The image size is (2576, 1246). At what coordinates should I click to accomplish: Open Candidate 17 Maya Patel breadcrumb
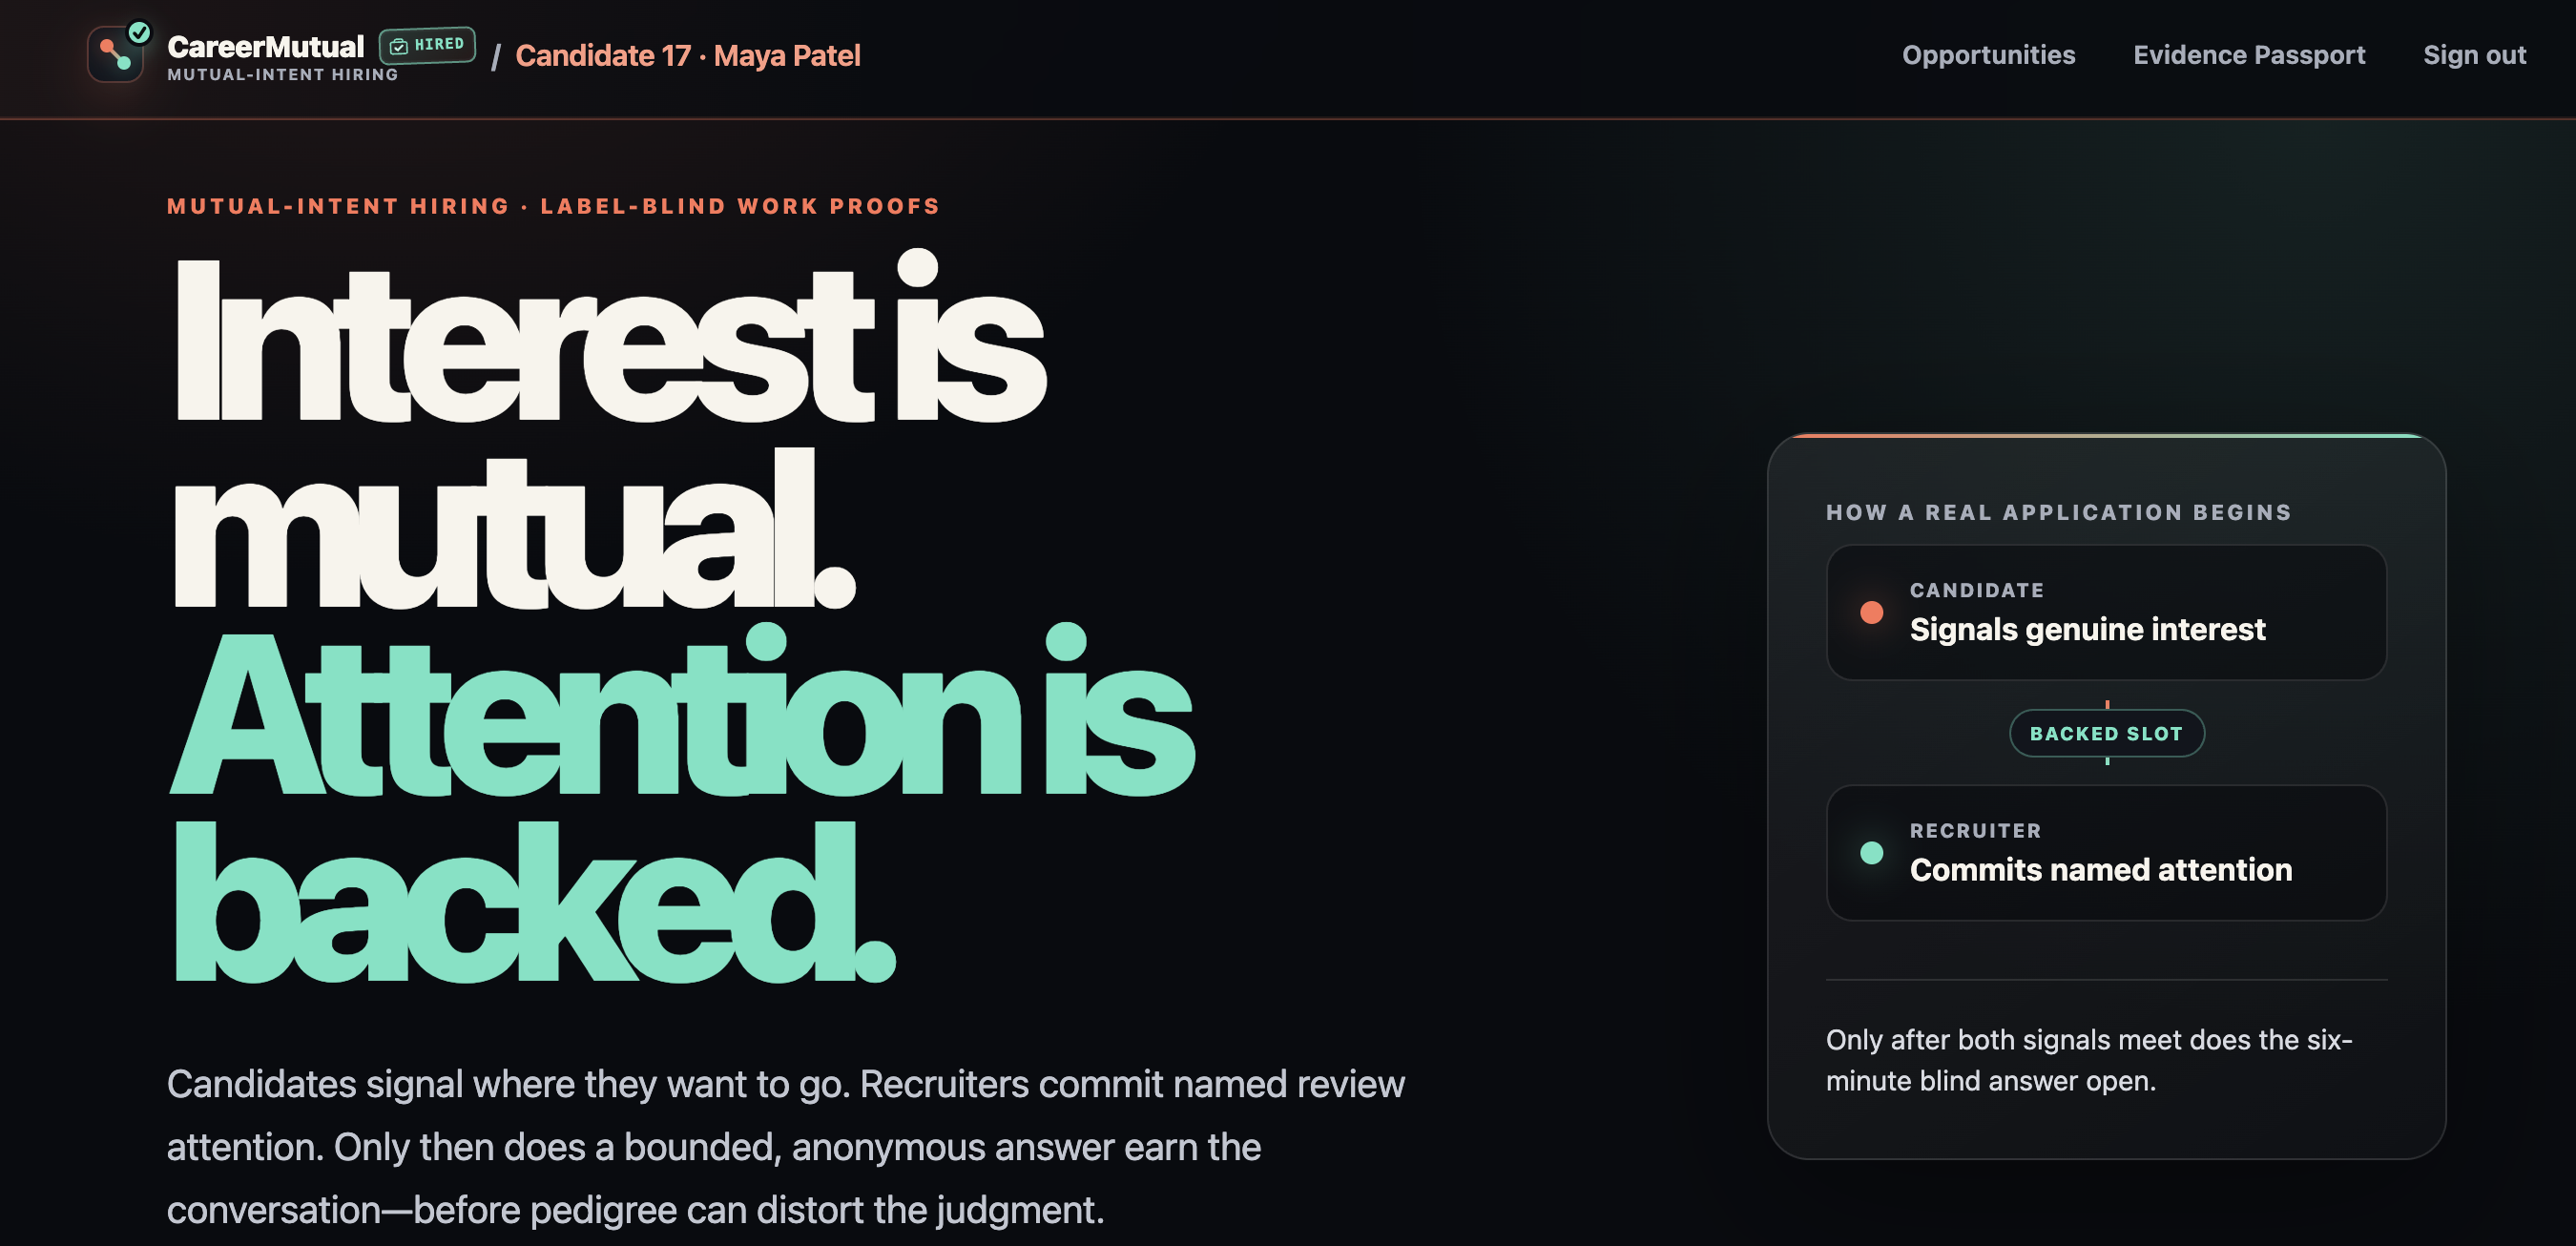click(x=688, y=55)
